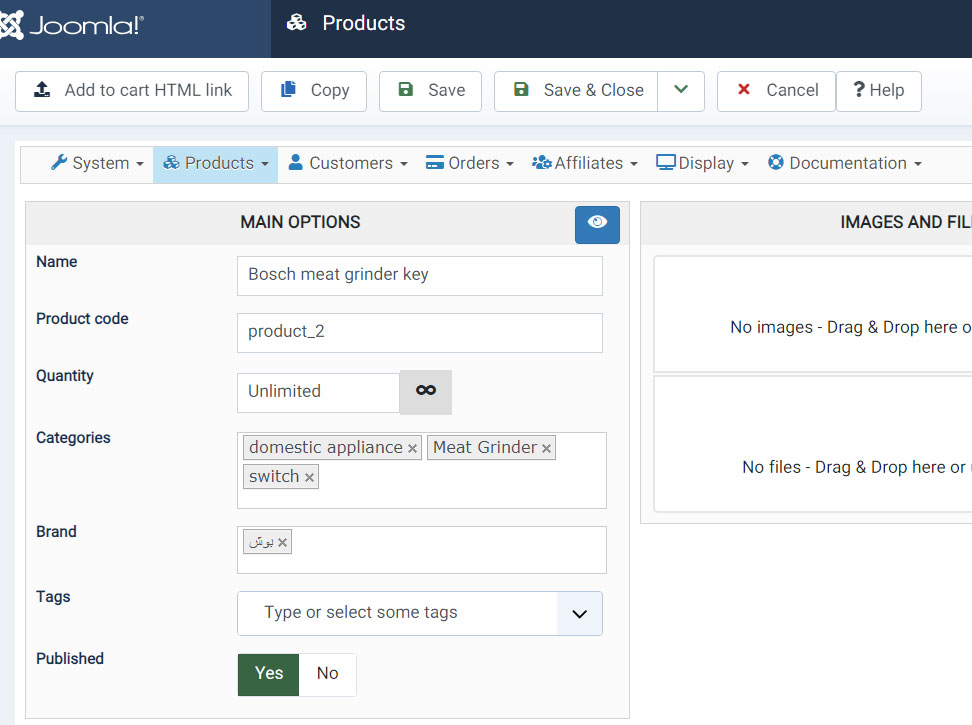The width and height of the screenshot is (972, 725).
Task: Click the infinity unlimited quantity button
Action: tap(426, 392)
